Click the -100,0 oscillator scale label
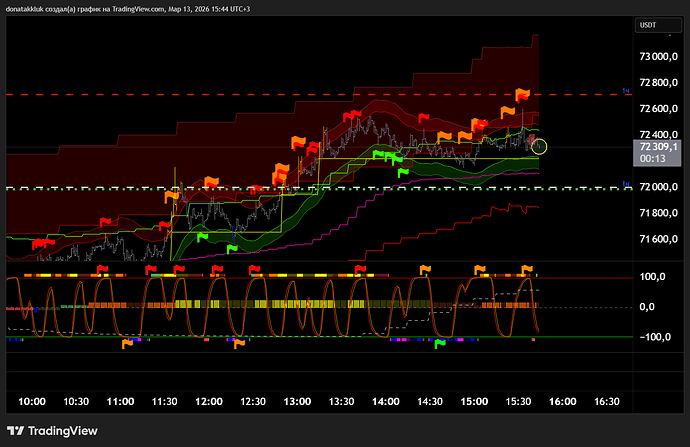The width and height of the screenshot is (690, 447). (x=656, y=337)
